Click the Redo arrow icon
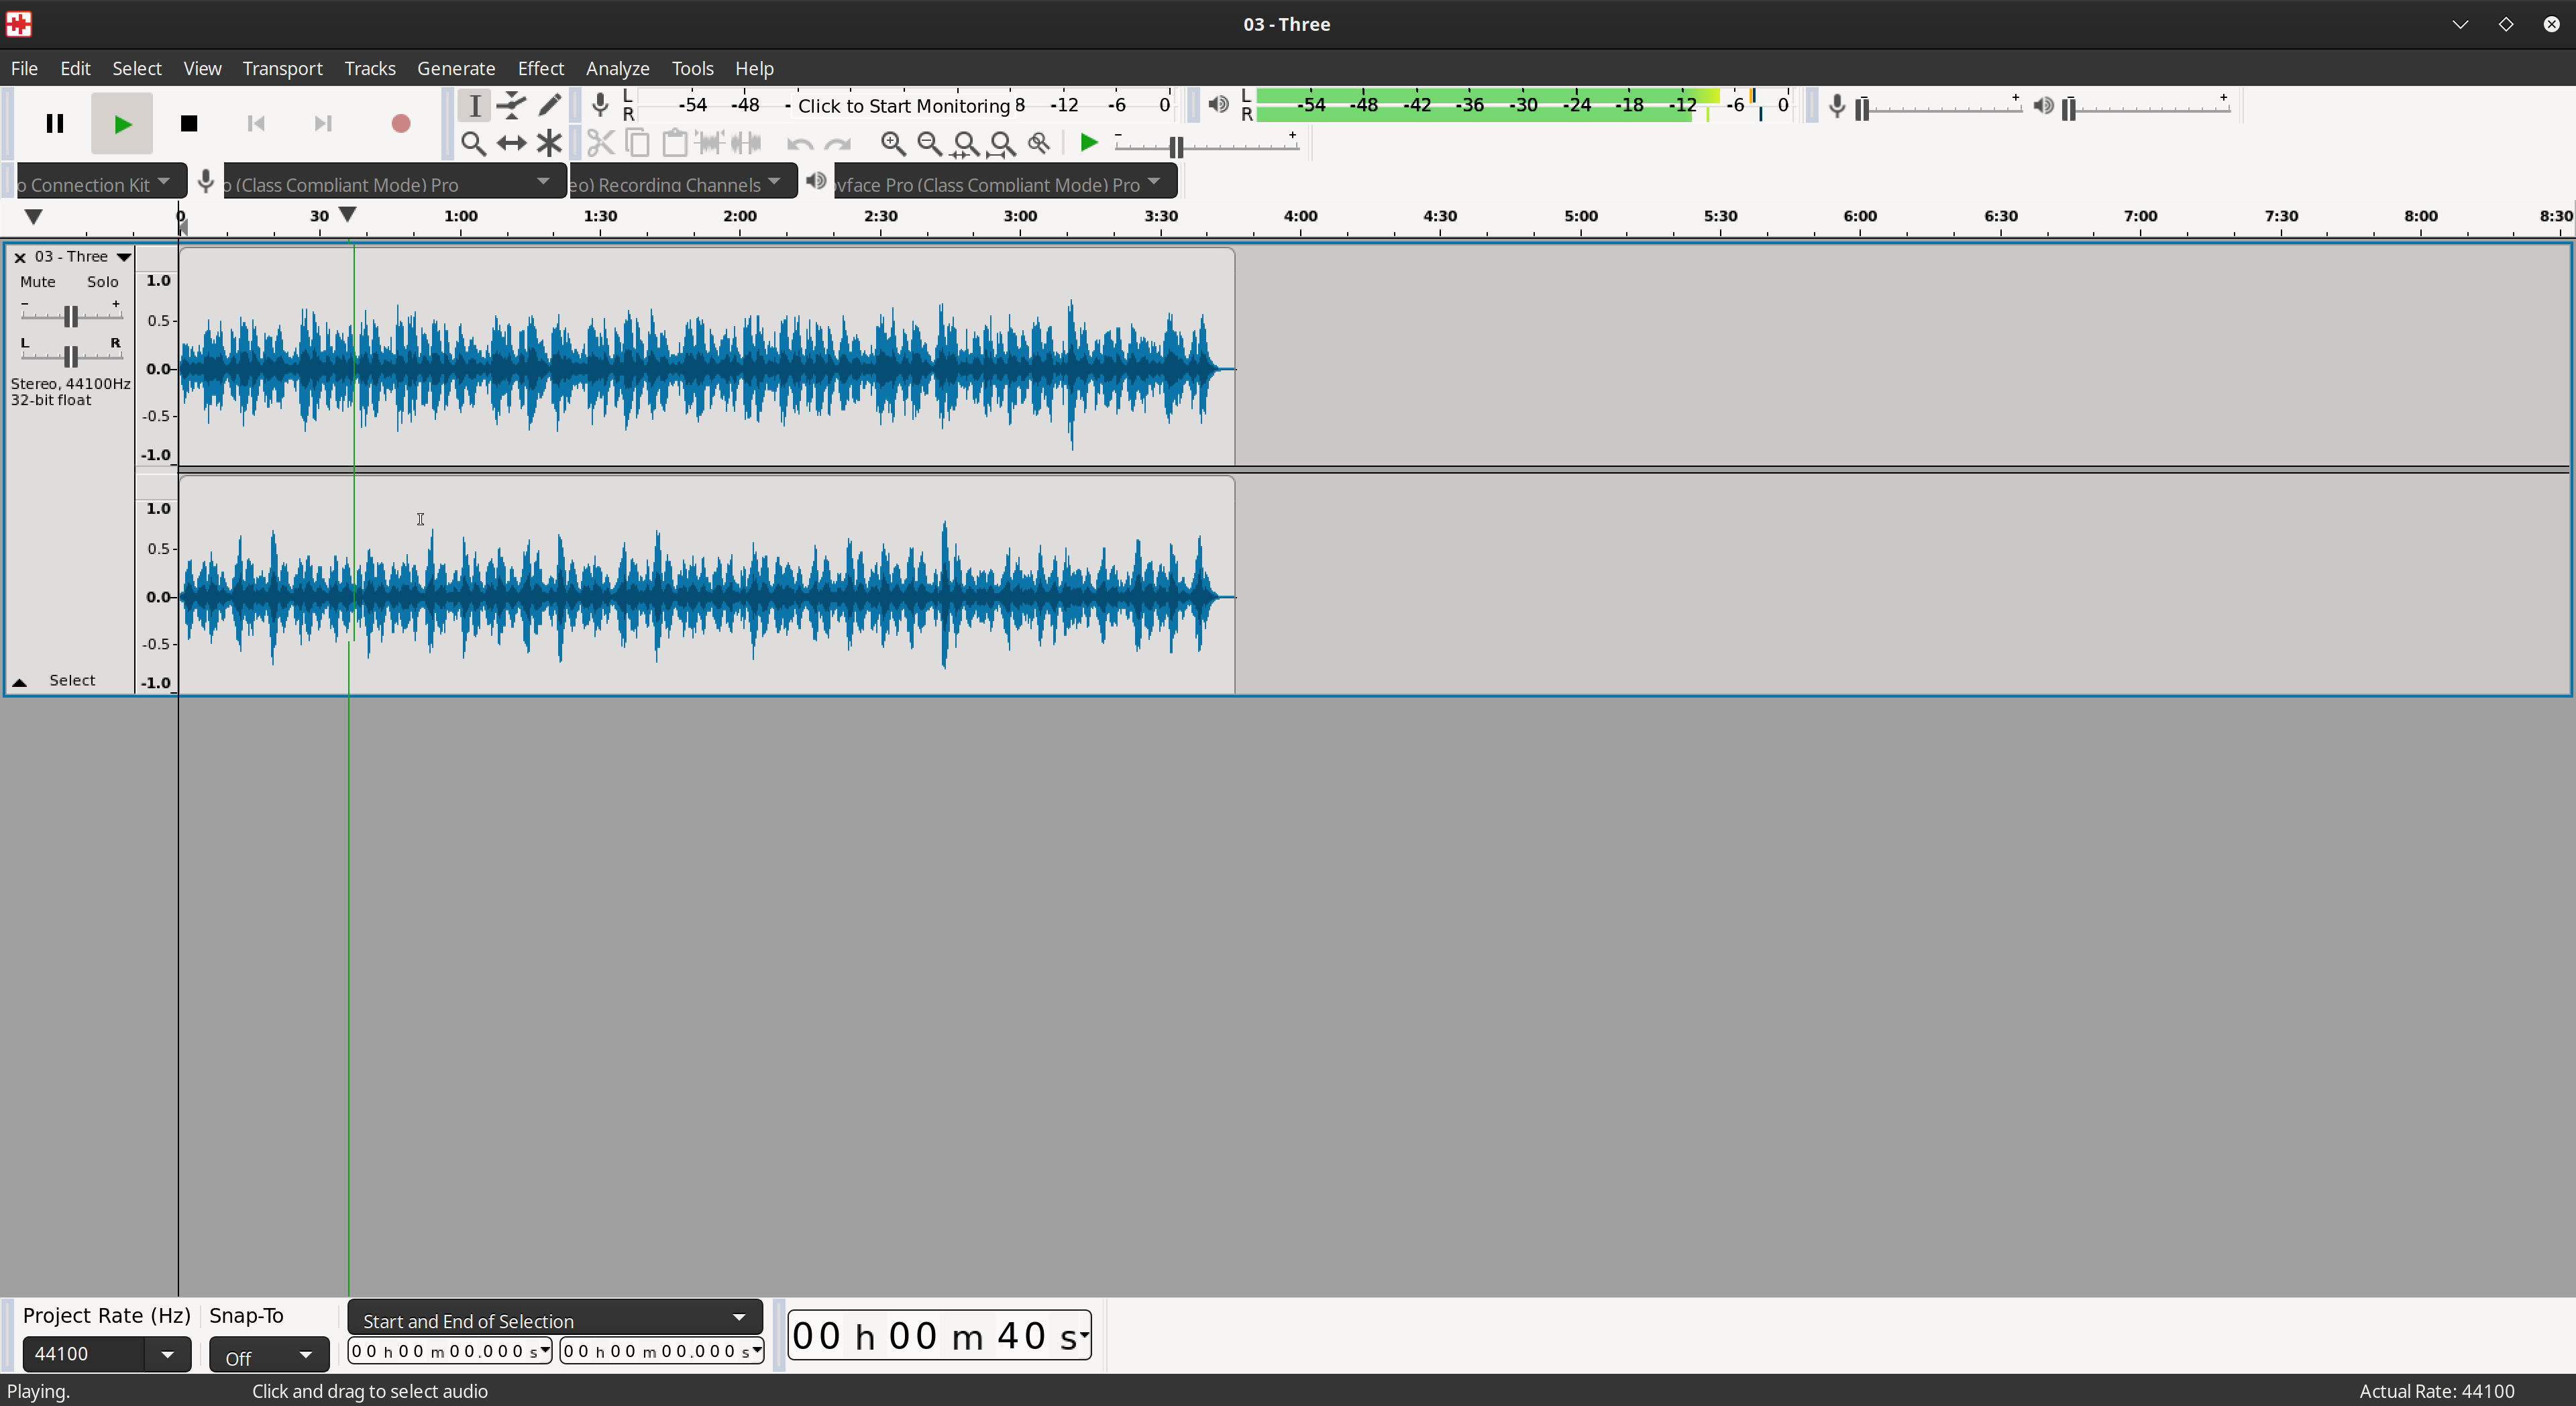 [x=838, y=144]
